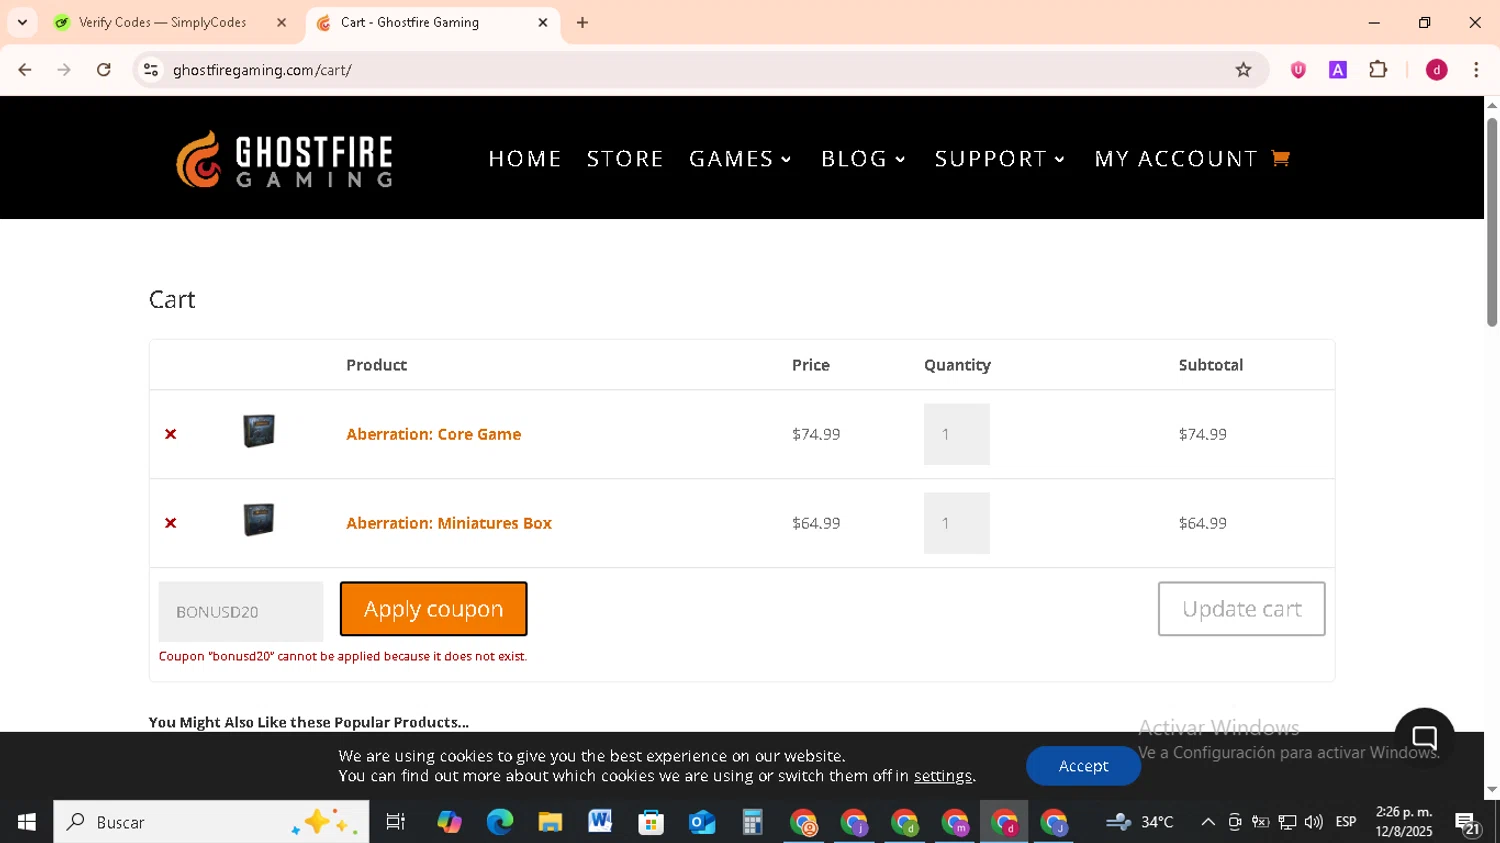Viewport: 1500px width, 843px height.
Task: Reload the cart page
Action: coord(104,70)
